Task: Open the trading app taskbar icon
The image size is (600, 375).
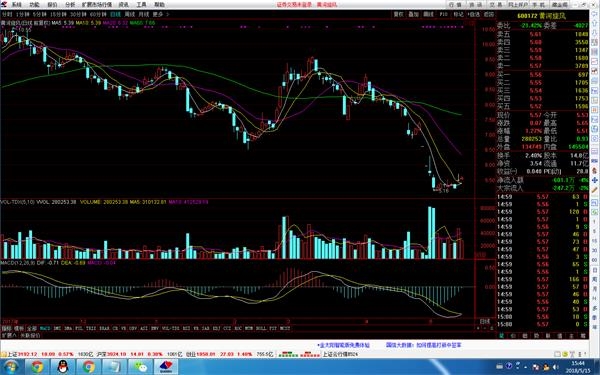Action: [x=166, y=367]
